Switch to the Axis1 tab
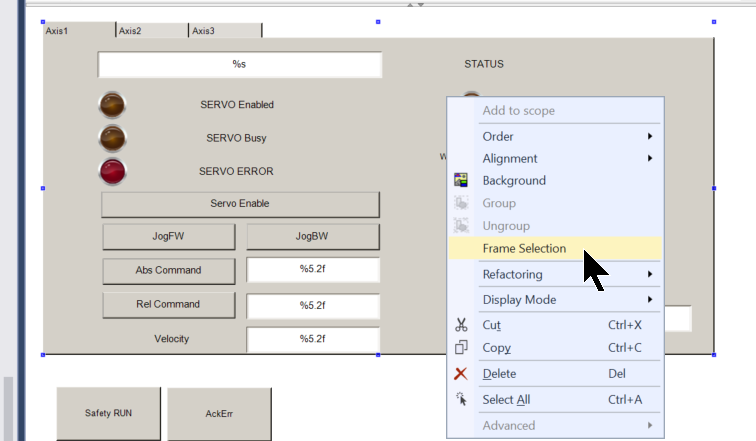Viewport: 756px width, 441px height. [x=79, y=30]
